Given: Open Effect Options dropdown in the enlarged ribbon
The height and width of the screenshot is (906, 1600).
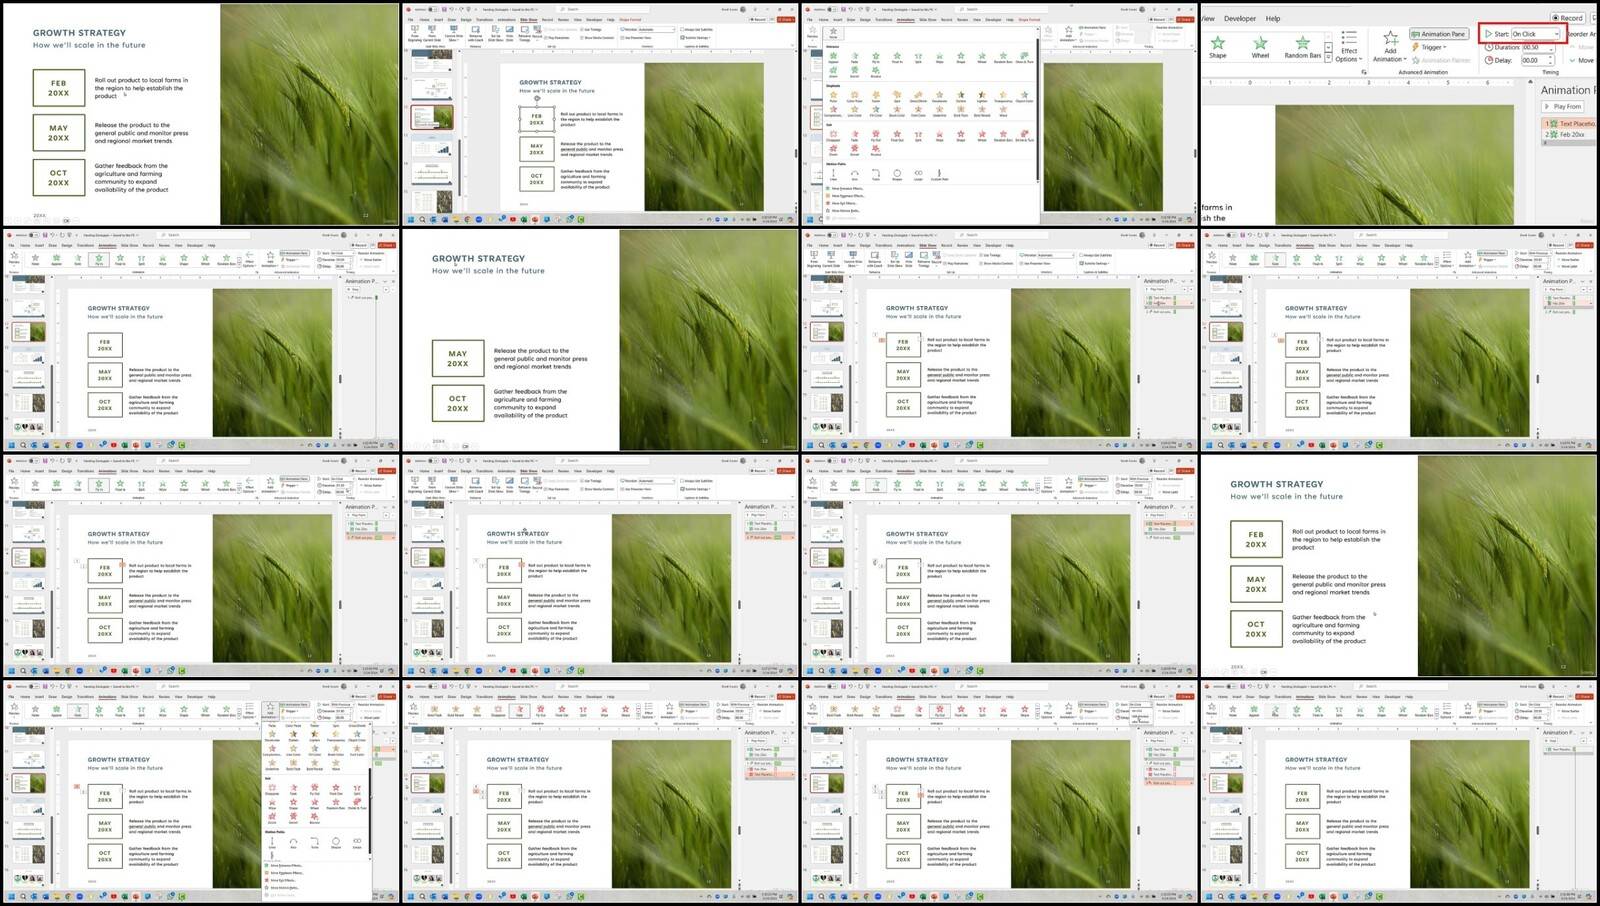Looking at the screenshot, I should [x=1349, y=46].
